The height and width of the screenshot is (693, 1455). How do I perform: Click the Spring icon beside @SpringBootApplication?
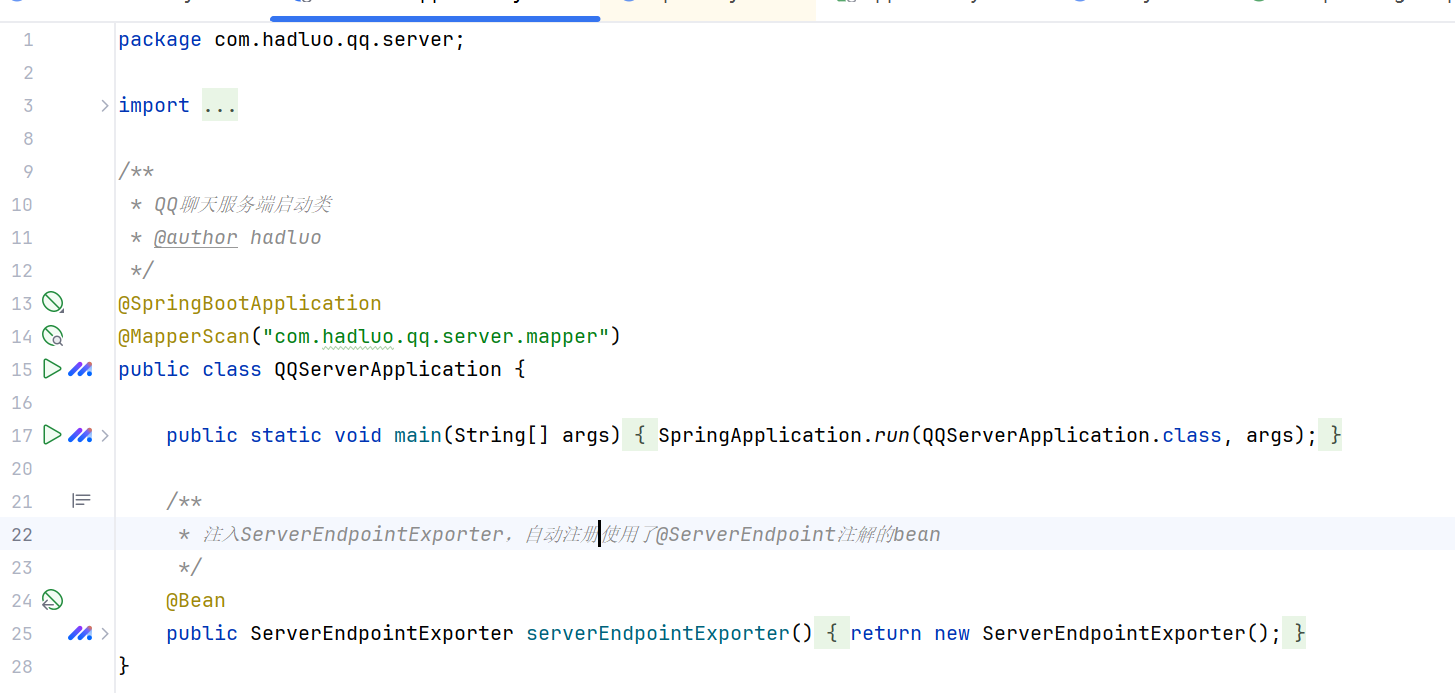pyautogui.click(x=52, y=303)
